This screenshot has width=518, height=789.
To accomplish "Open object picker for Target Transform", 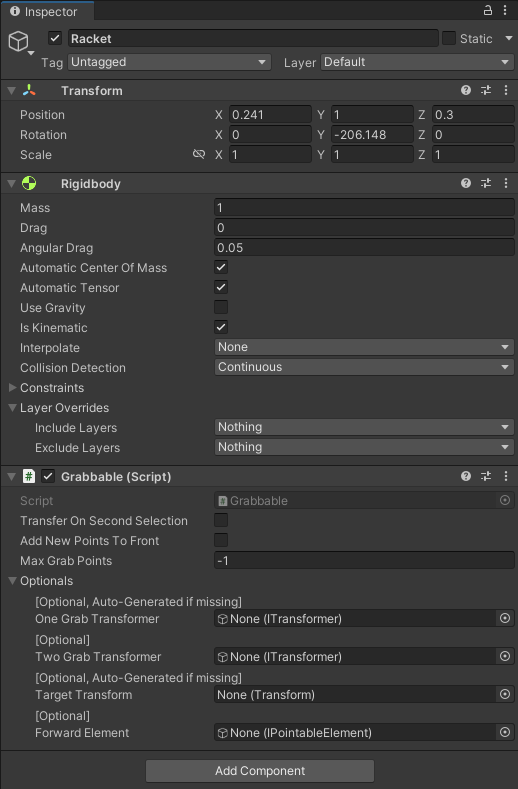I will 505,694.
